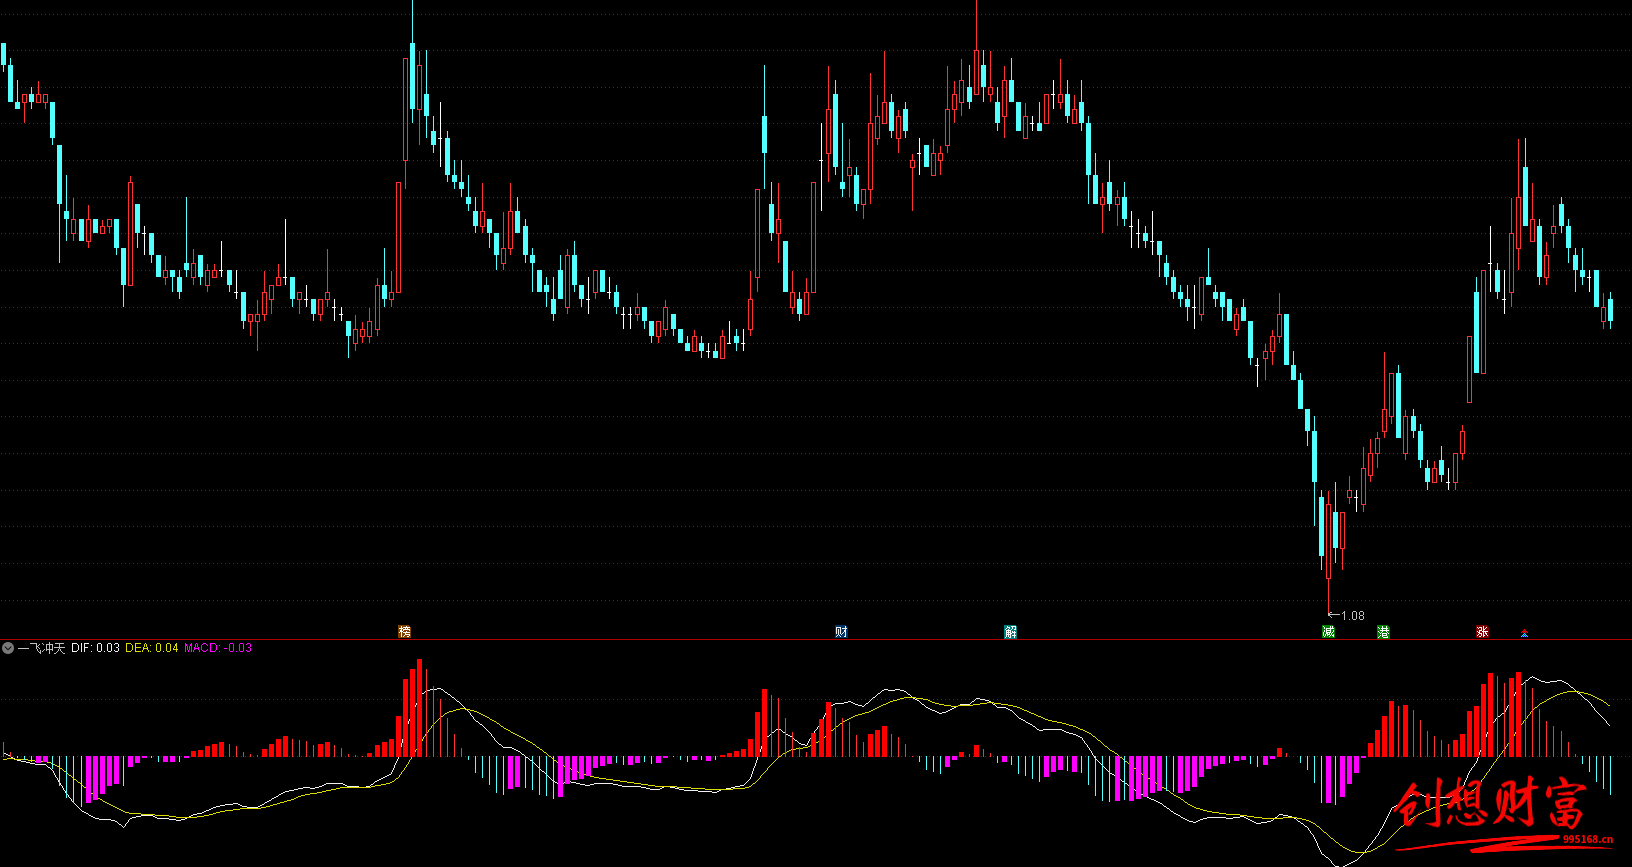Click the red-blue double up-arrow marker
Screen dimensions: 1632x867
(1524, 633)
